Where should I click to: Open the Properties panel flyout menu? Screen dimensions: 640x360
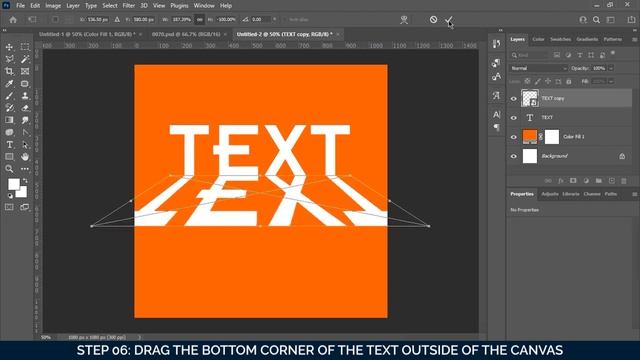pos(634,194)
